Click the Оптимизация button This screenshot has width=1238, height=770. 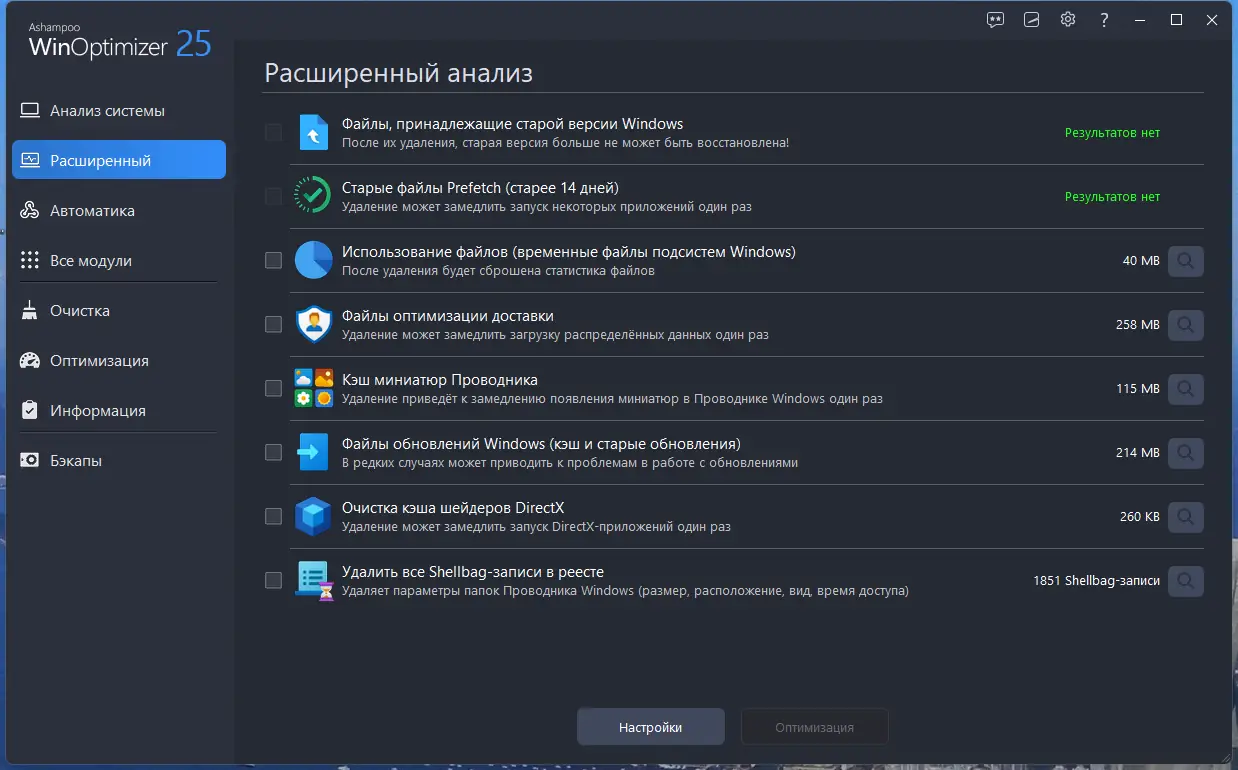tap(814, 727)
